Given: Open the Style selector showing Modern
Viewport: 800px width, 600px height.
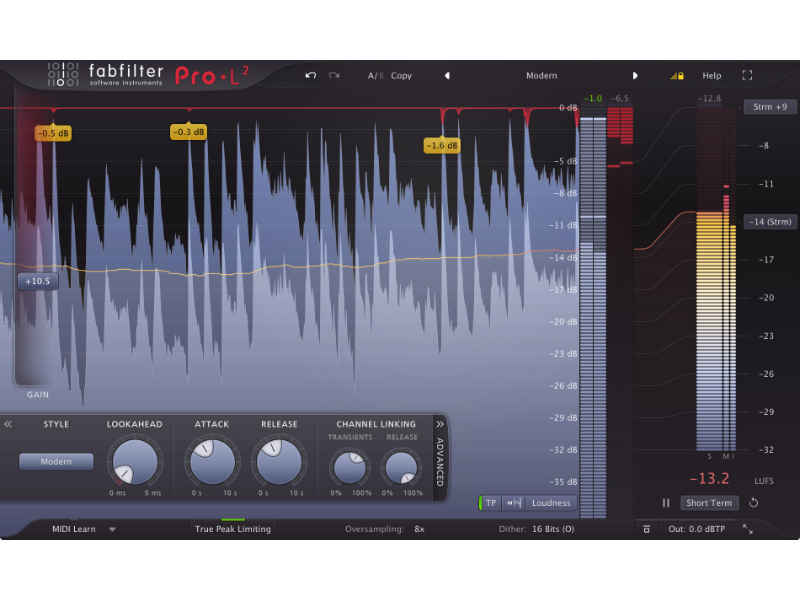Looking at the screenshot, I should tap(56, 461).
